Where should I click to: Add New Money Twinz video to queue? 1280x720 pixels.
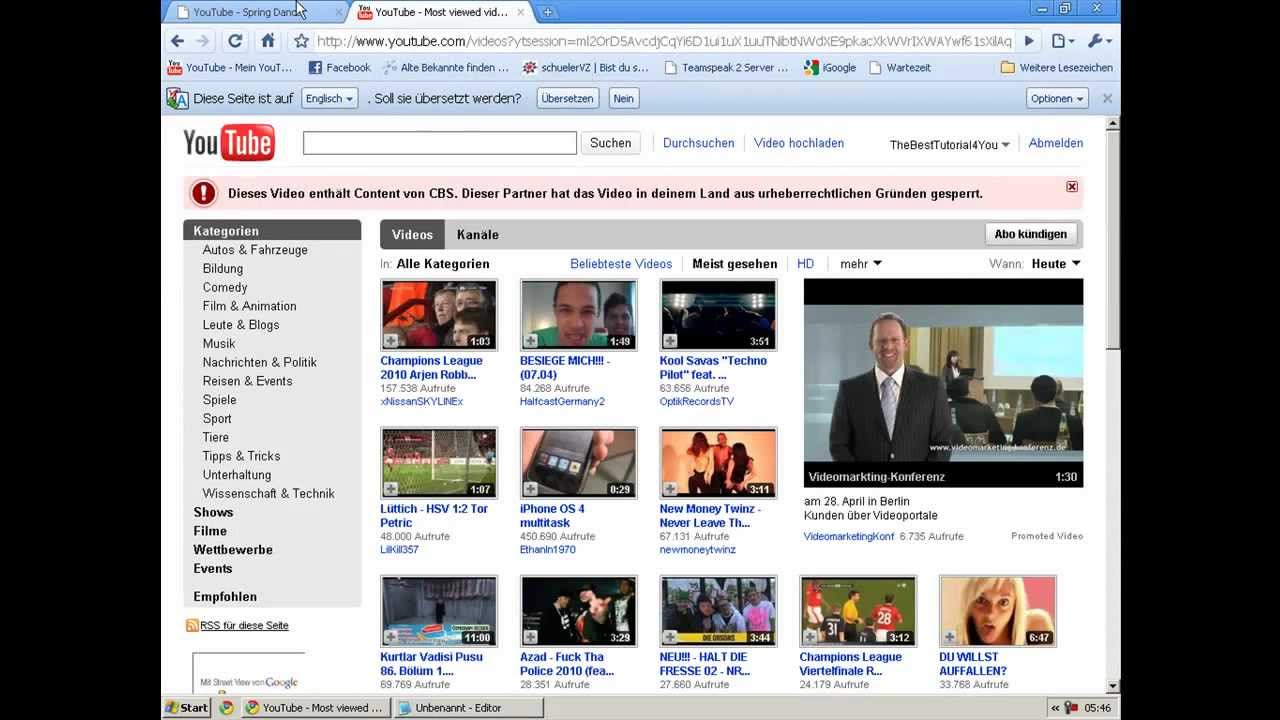pyautogui.click(x=671, y=489)
